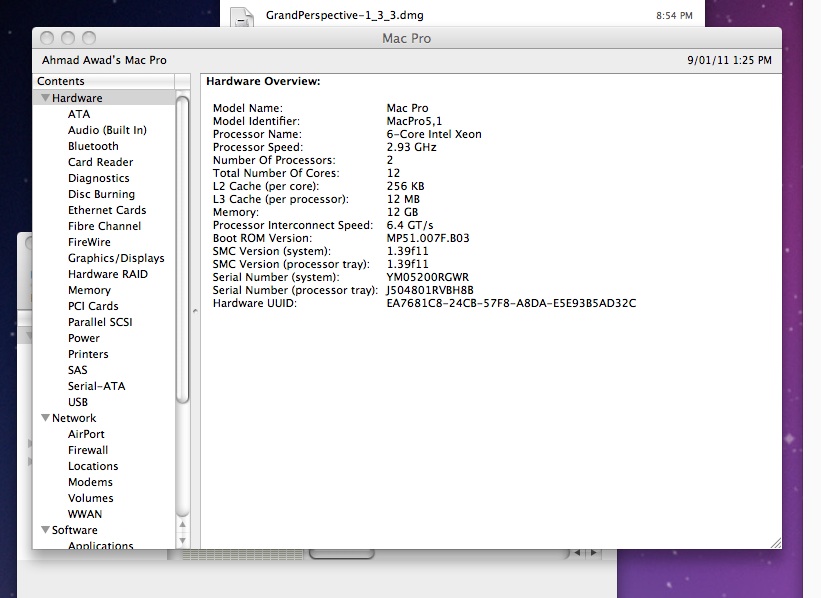Select the Network category row

point(104,418)
